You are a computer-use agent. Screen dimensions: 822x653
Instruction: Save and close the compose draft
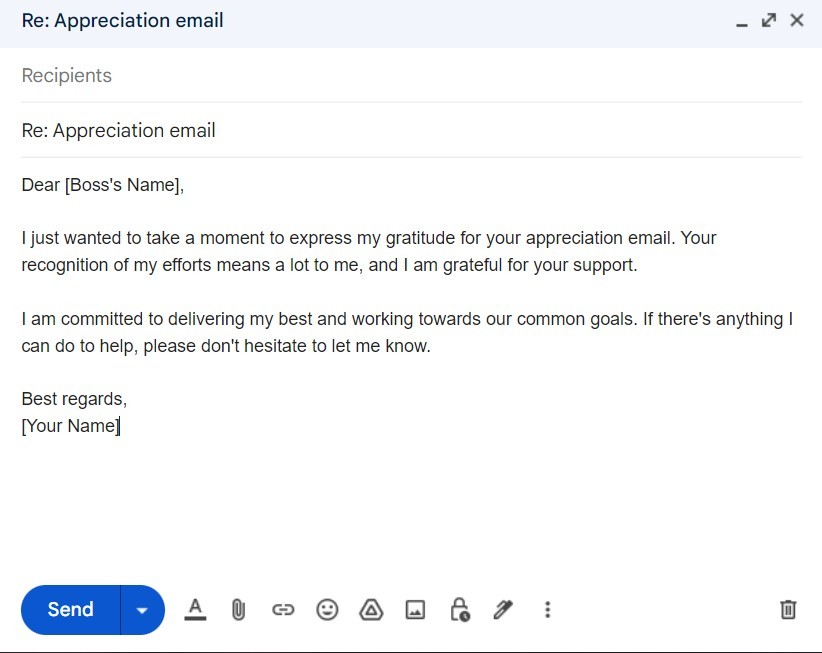click(x=797, y=20)
